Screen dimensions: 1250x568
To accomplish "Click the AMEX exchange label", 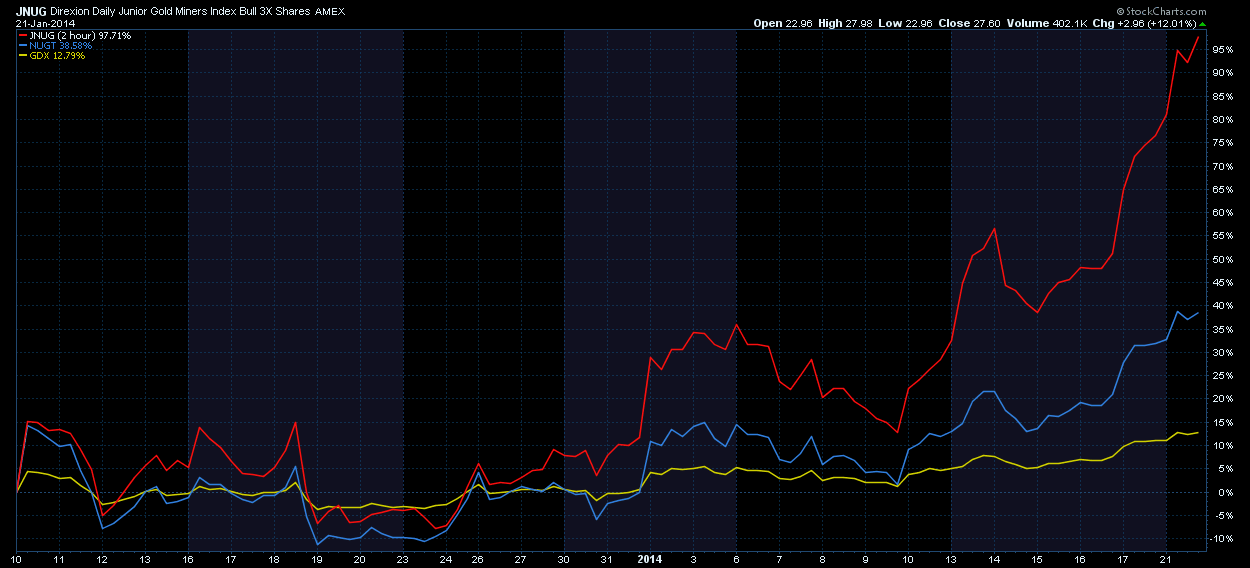I will coord(331,11).
